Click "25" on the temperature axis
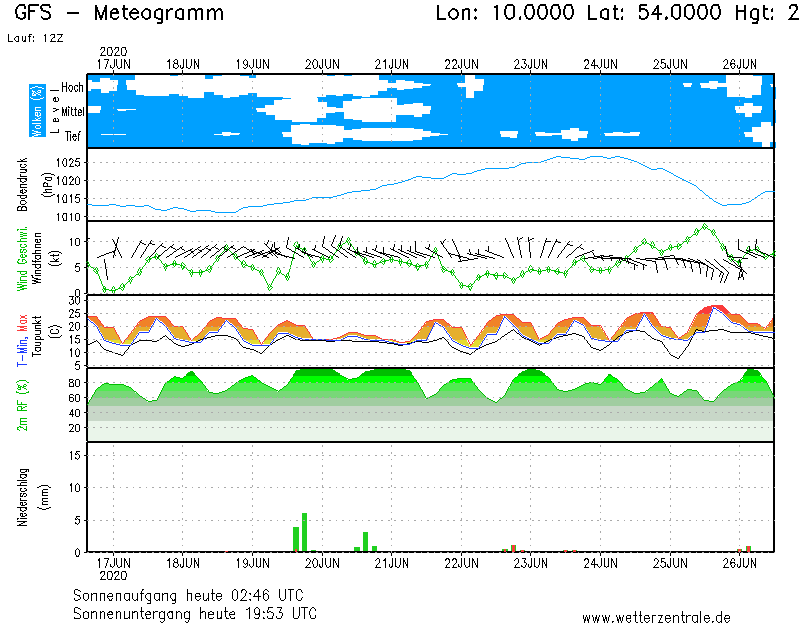This screenshot has height=625, width=800. 74,314
